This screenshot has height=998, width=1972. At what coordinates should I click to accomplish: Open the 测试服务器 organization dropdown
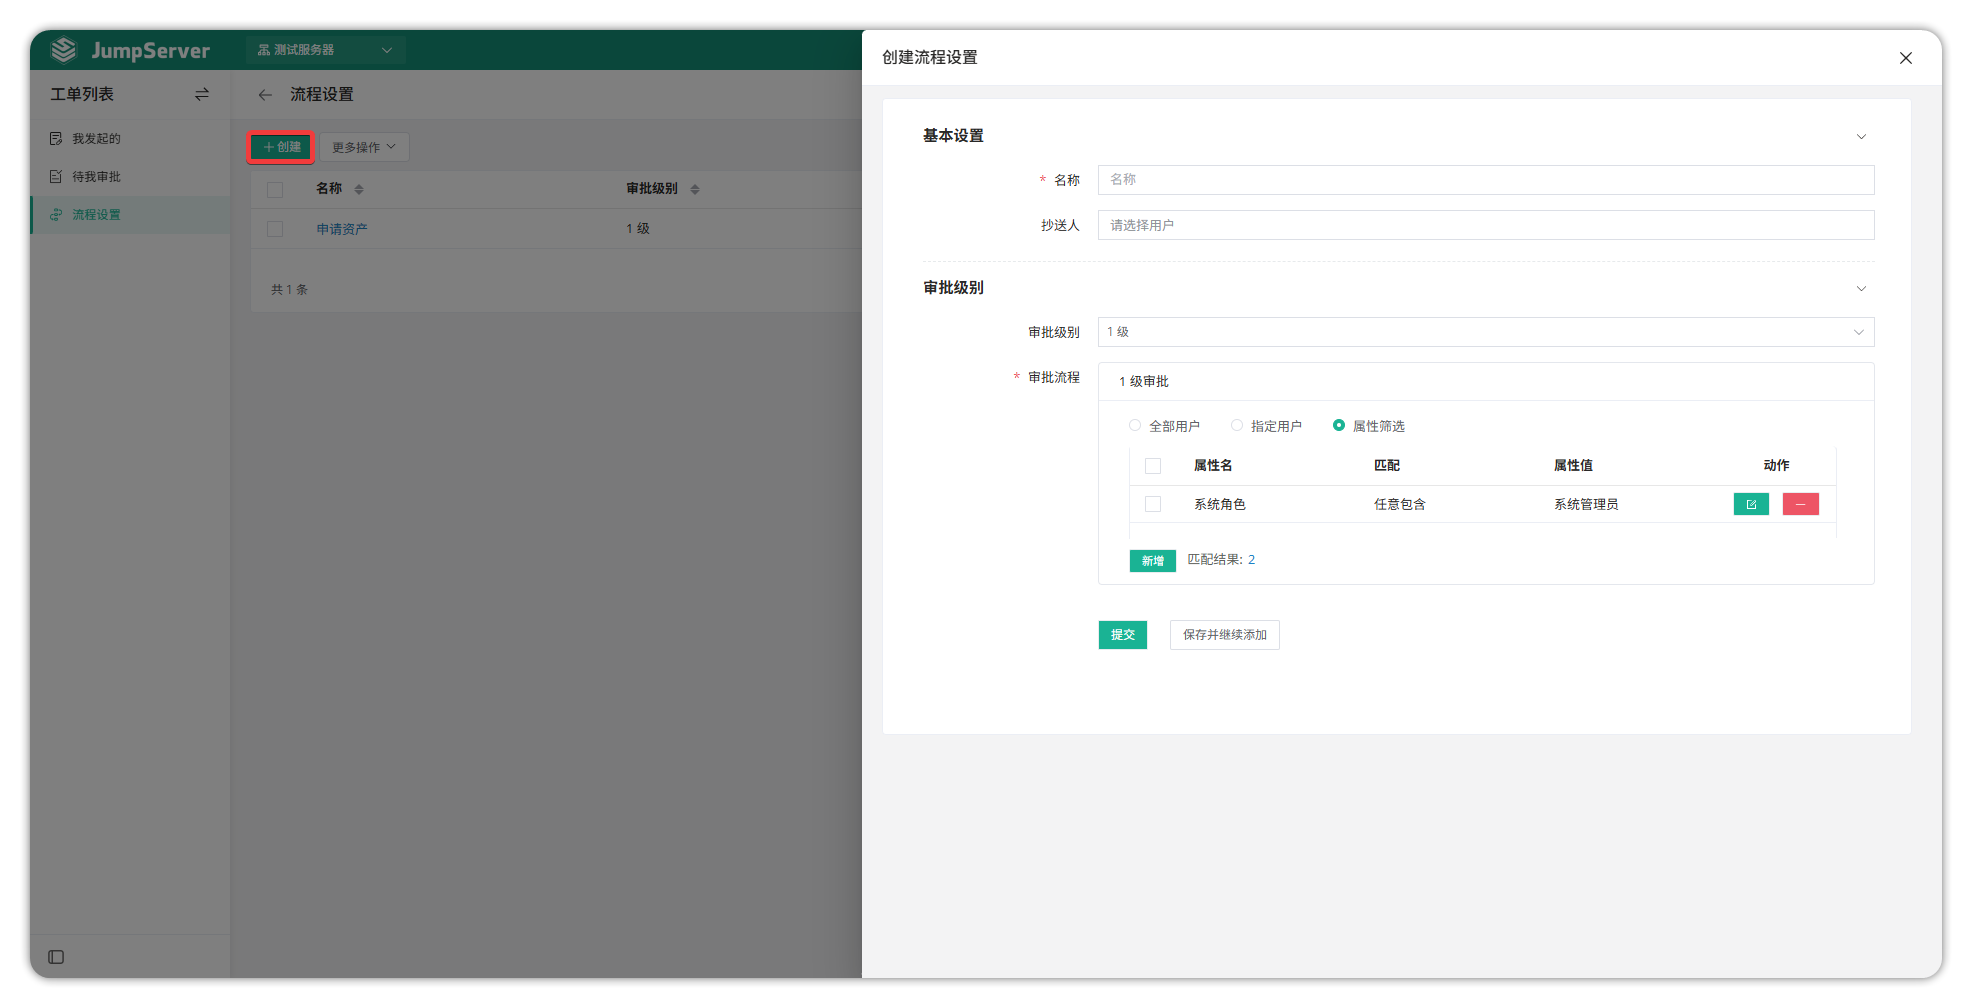325,50
